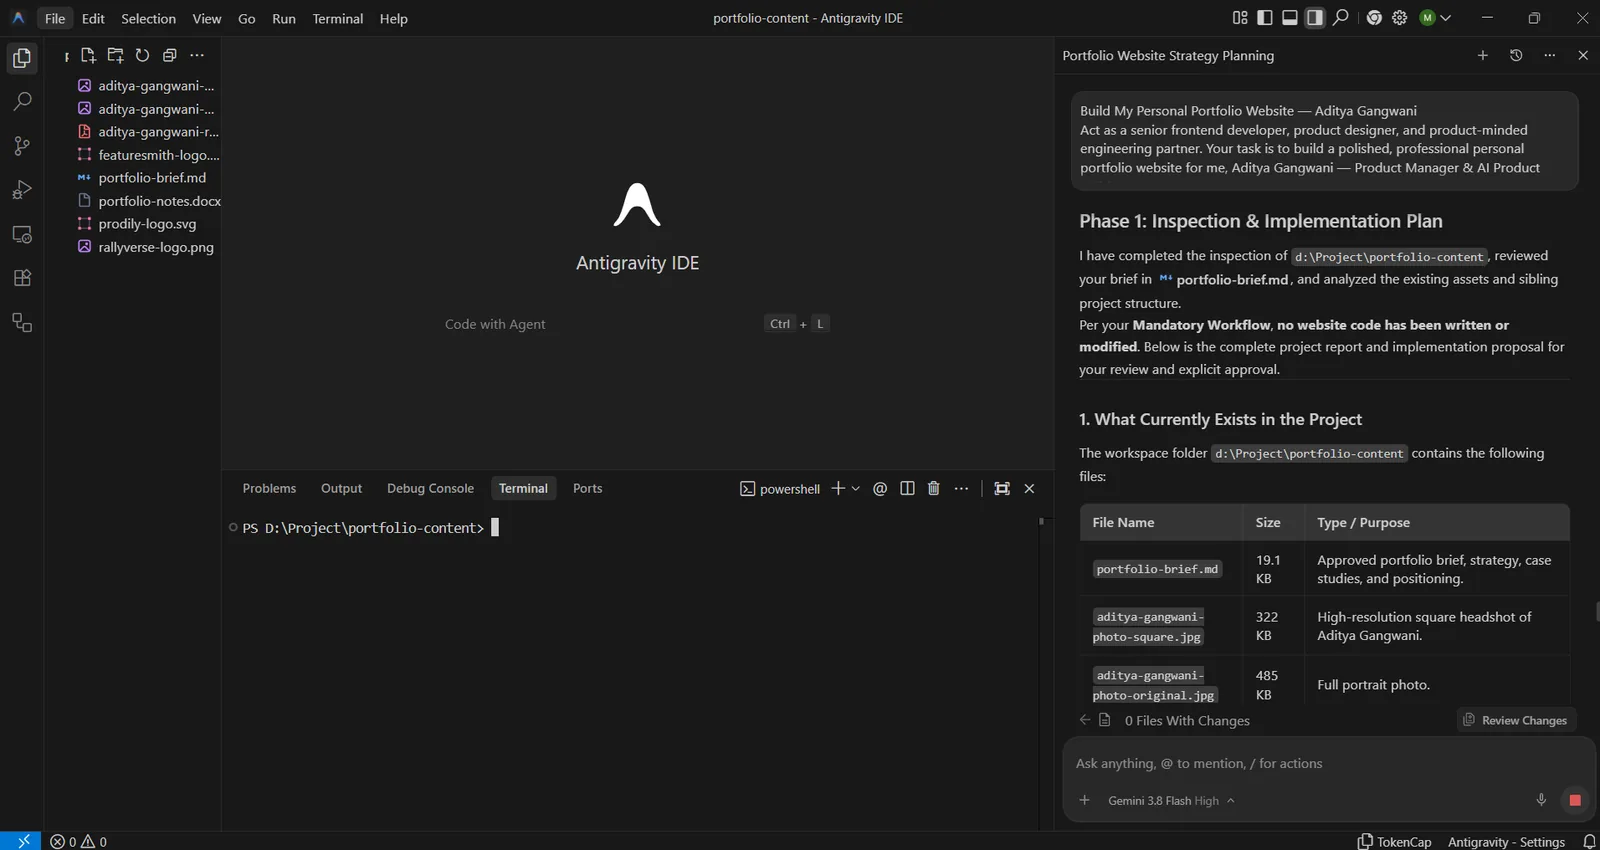Open the Remote Explorer view

(x=22, y=234)
